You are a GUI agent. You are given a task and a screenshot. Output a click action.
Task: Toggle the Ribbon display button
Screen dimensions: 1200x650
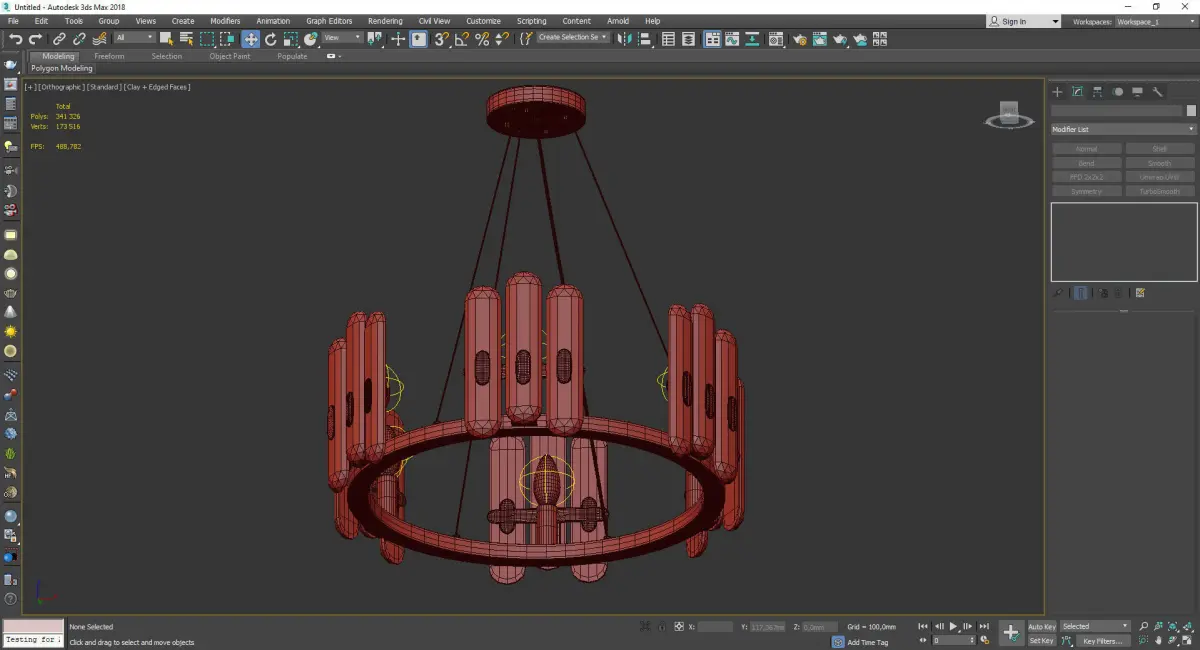[x=713, y=39]
